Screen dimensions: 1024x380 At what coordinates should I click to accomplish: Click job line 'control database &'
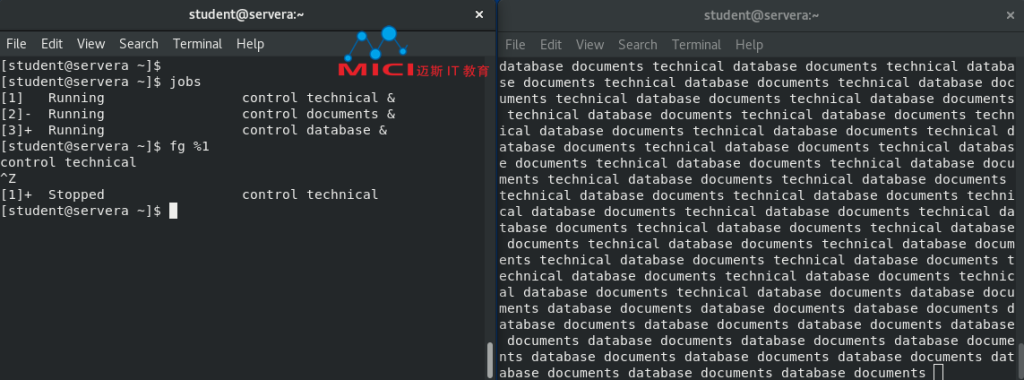(315, 130)
